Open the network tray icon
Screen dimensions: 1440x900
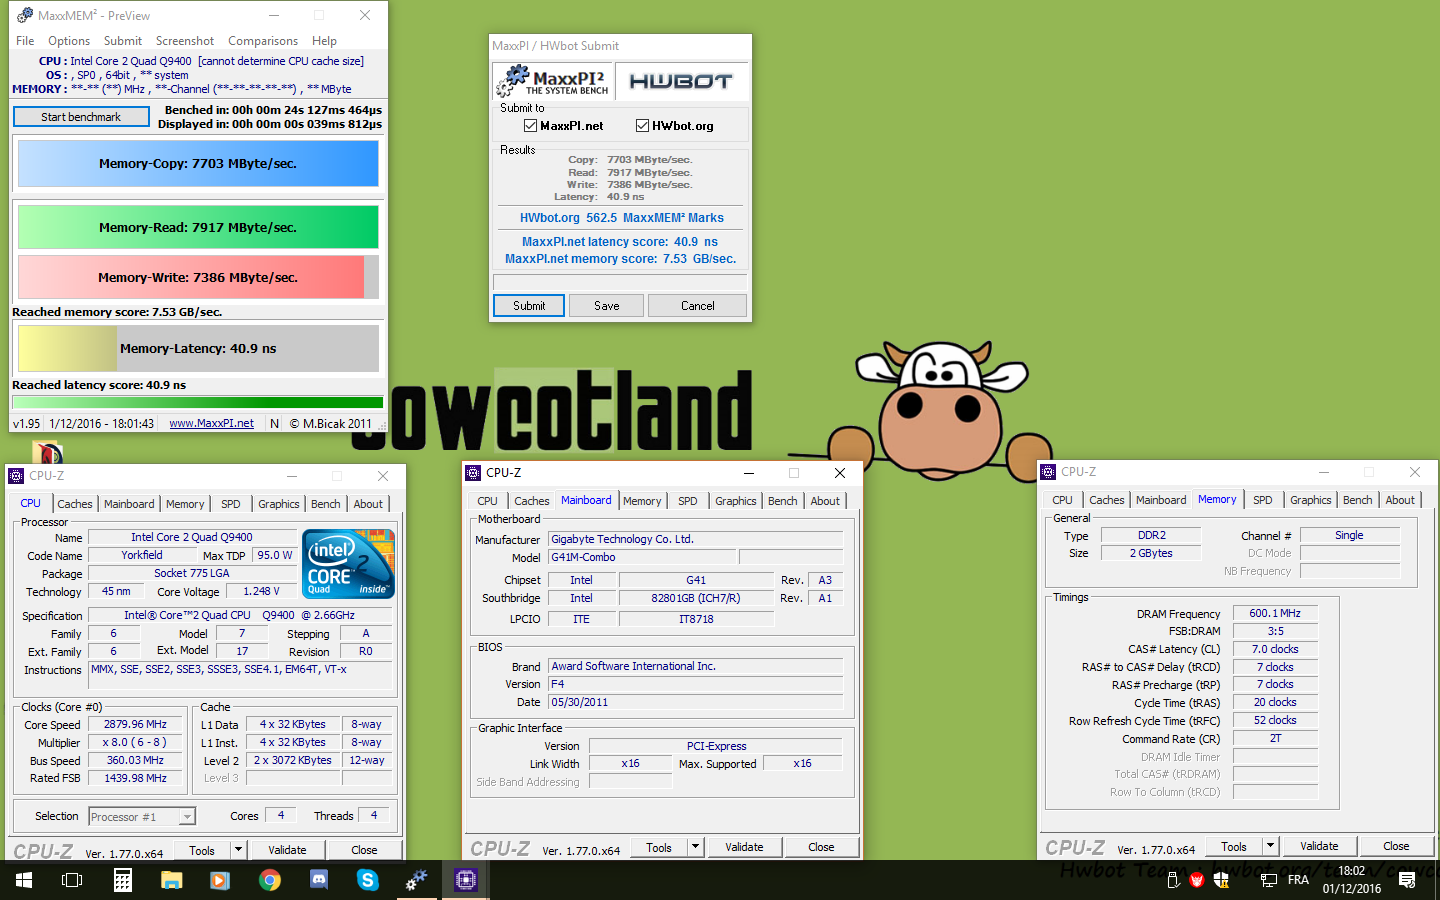[1269, 880]
